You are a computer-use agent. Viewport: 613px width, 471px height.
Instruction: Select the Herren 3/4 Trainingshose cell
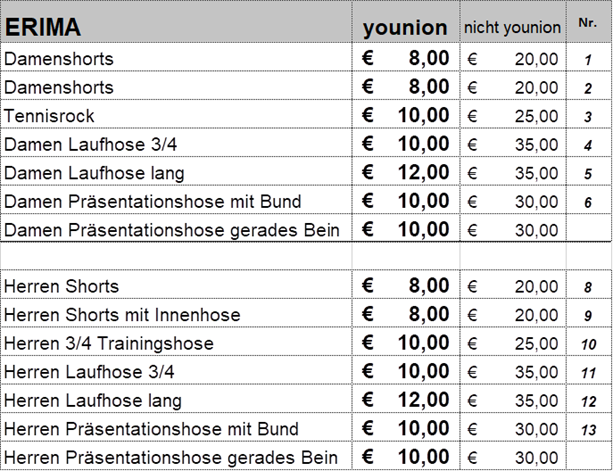tap(176, 342)
